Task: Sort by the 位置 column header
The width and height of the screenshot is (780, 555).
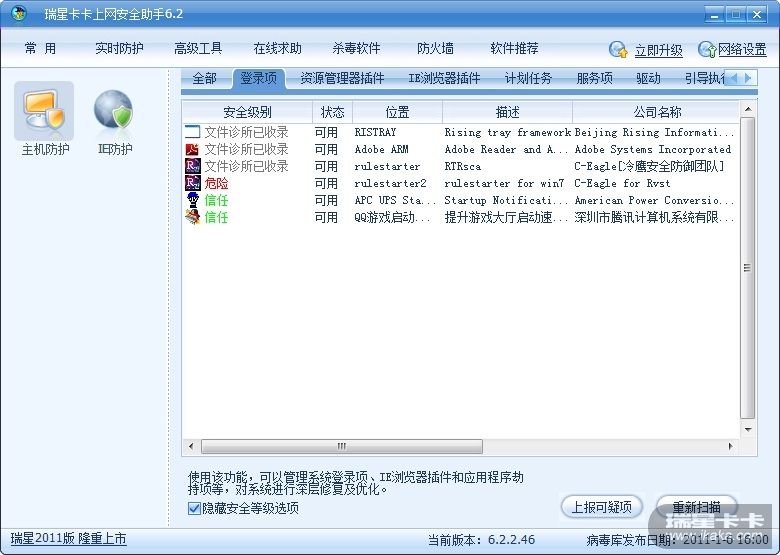Action: tap(397, 112)
